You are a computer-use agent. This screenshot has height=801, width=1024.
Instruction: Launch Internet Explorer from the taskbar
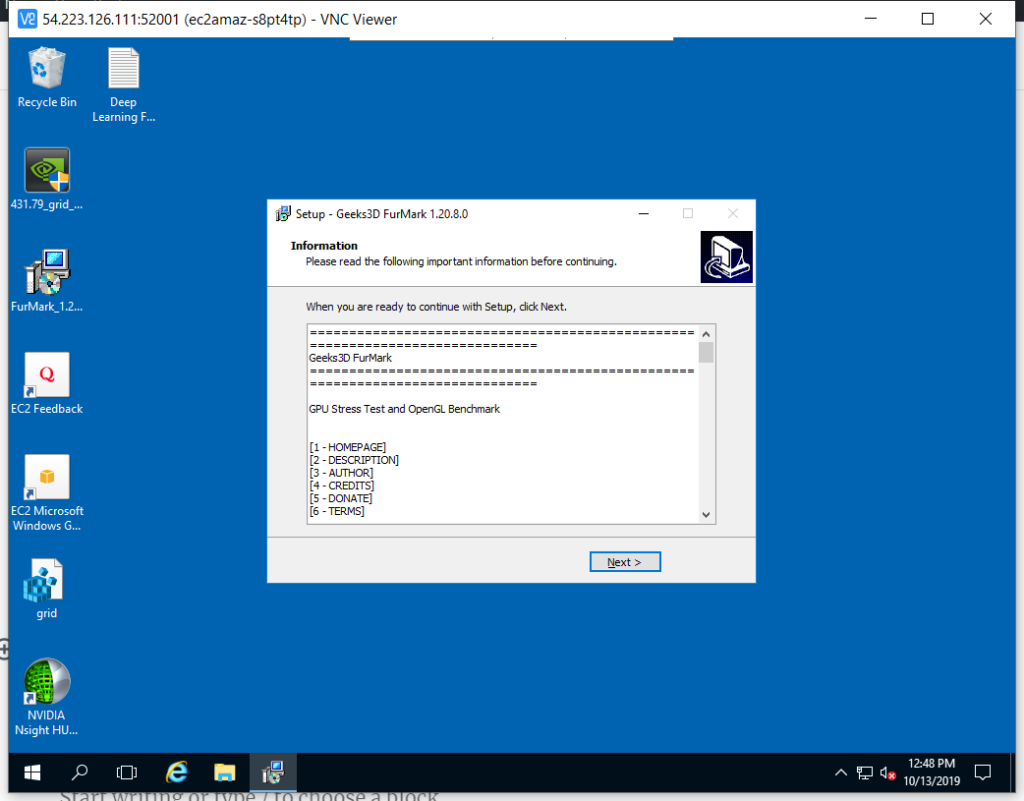coord(177,772)
